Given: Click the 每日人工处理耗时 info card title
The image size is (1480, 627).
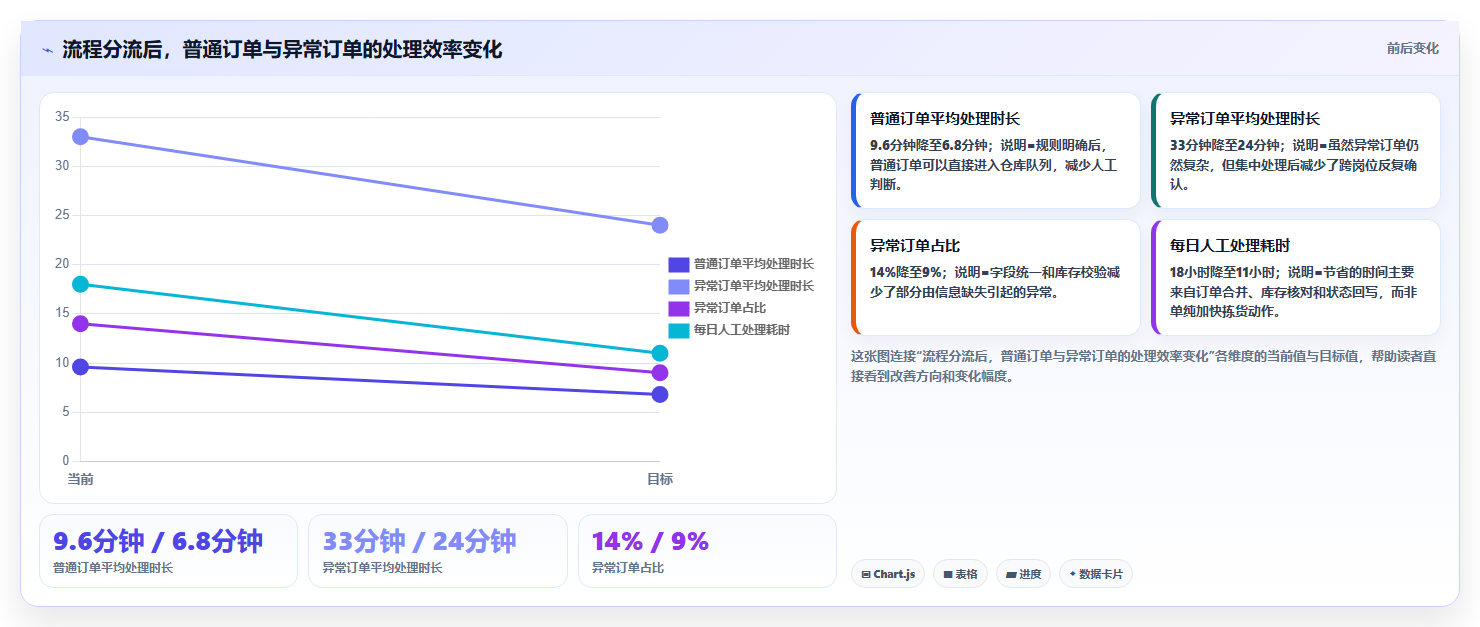Looking at the screenshot, I should (x=1230, y=246).
